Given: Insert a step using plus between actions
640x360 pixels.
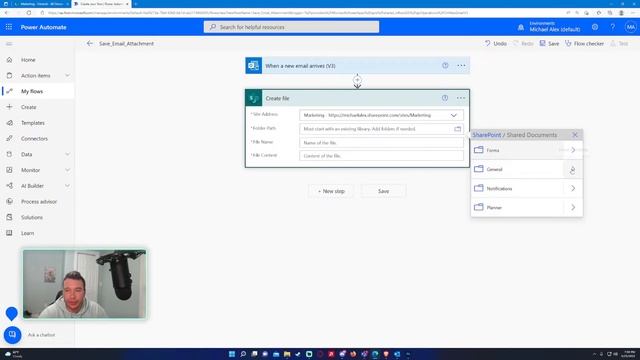Looking at the screenshot, I should coord(357,80).
